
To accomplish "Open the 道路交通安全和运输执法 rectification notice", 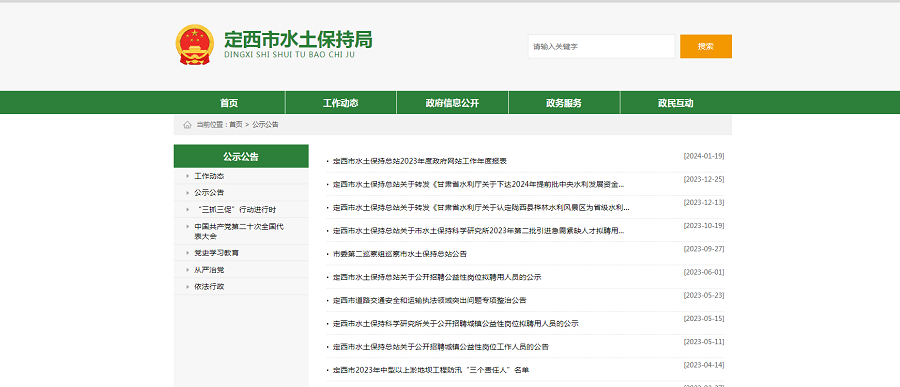I will (x=429, y=300).
